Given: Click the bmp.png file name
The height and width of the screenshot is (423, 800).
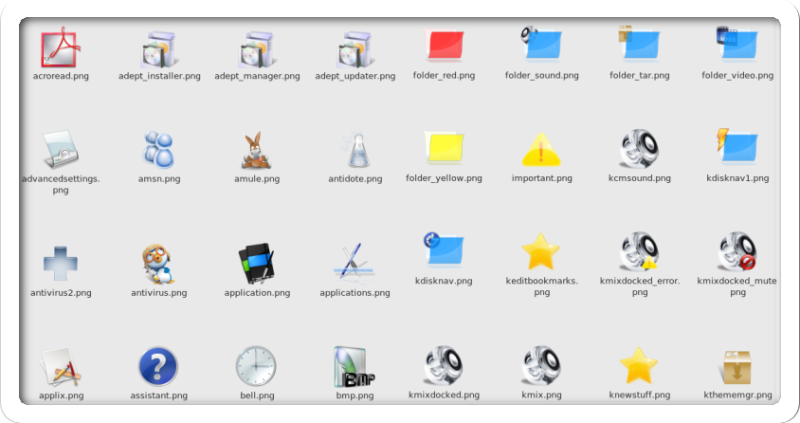Looking at the screenshot, I should [x=355, y=395].
